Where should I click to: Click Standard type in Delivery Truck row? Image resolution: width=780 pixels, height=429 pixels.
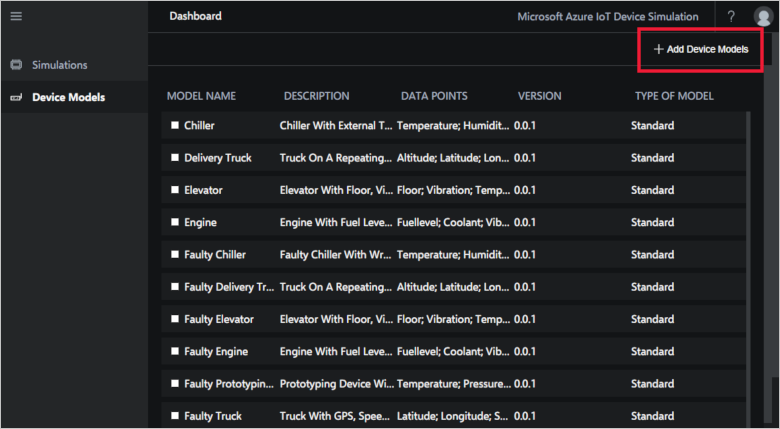point(653,158)
